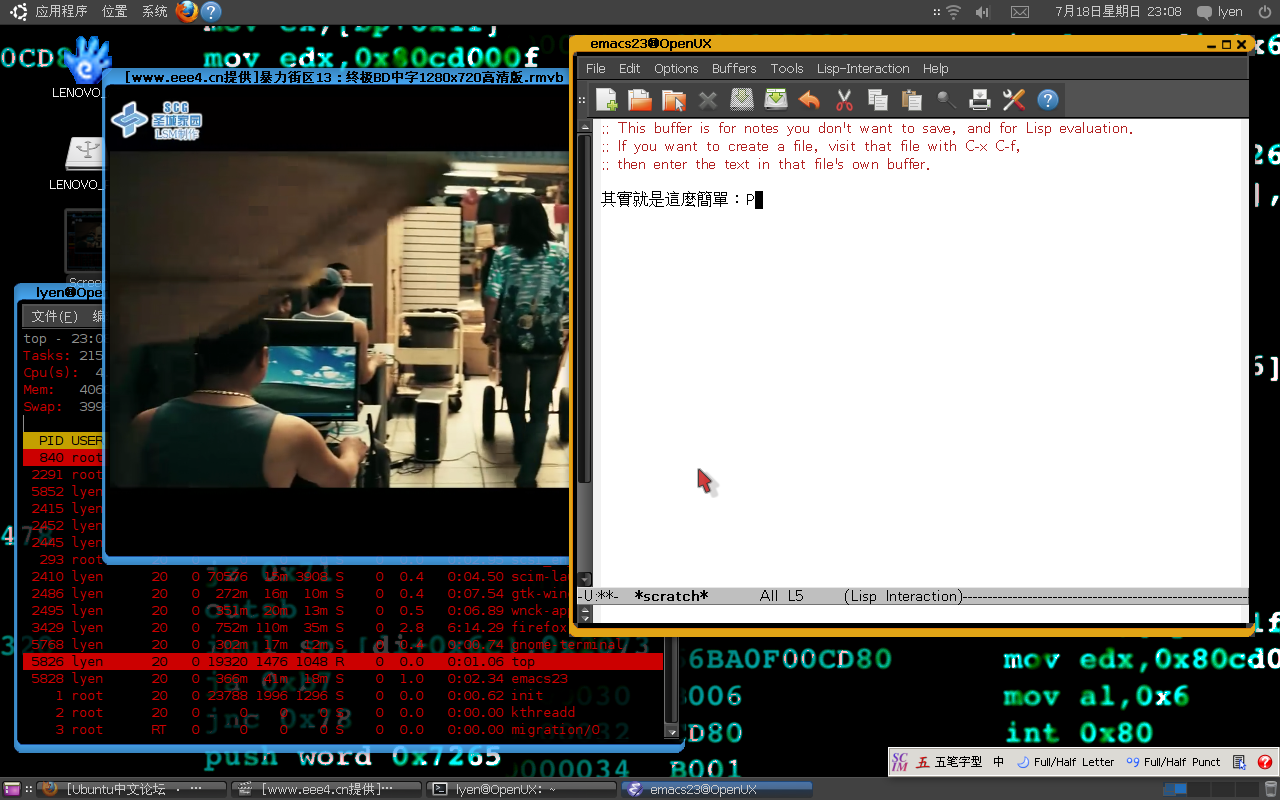Open the blue hand LENOVO desktop icon
The height and width of the screenshot is (800, 1280).
[x=85, y=60]
